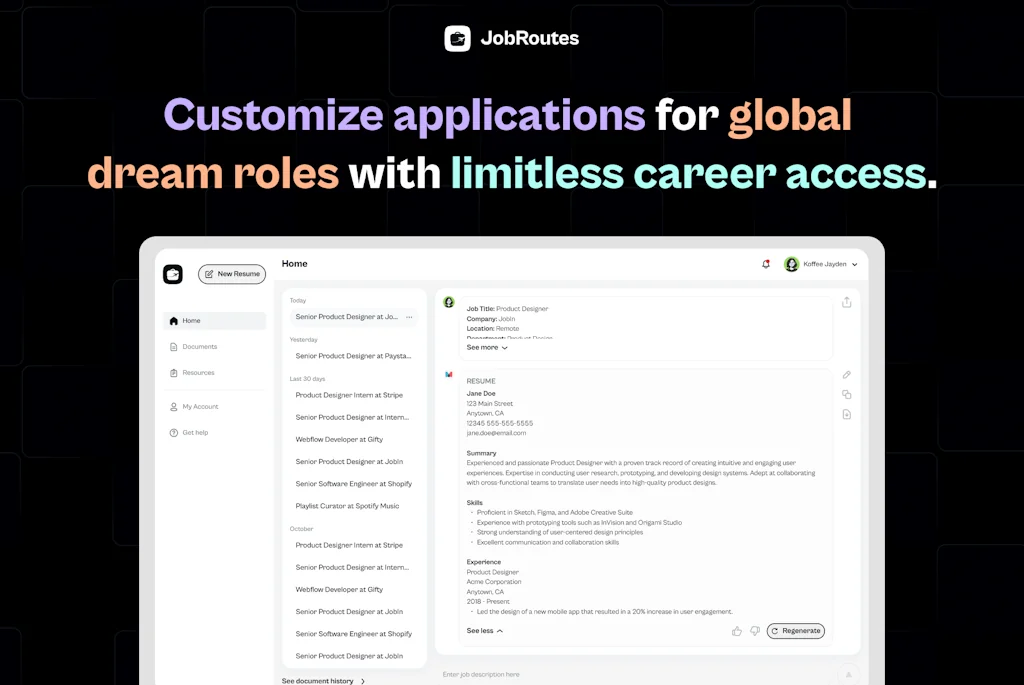This screenshot has height=685, width=1024.
Task: Collapse the resume with See less
Action: 483,631
